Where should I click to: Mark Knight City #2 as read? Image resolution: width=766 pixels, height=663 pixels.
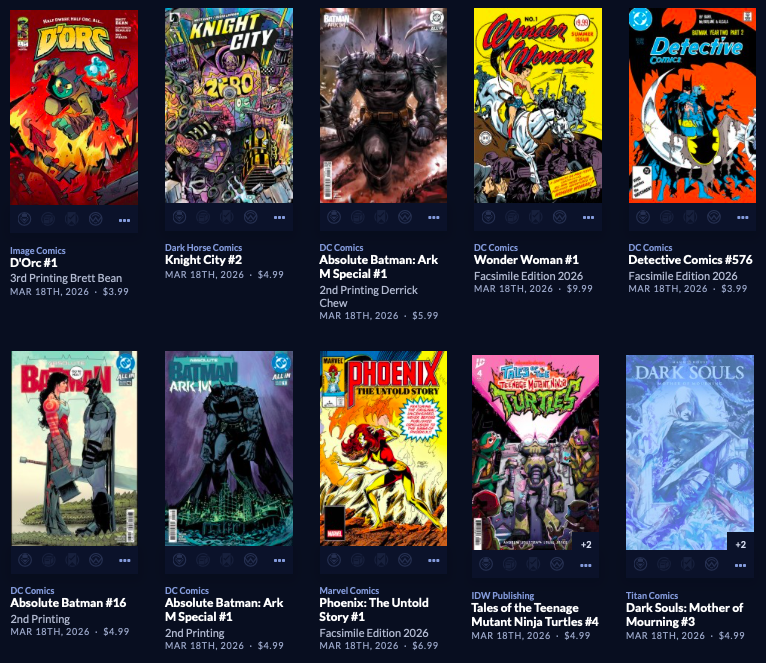(x=227, y=216)
